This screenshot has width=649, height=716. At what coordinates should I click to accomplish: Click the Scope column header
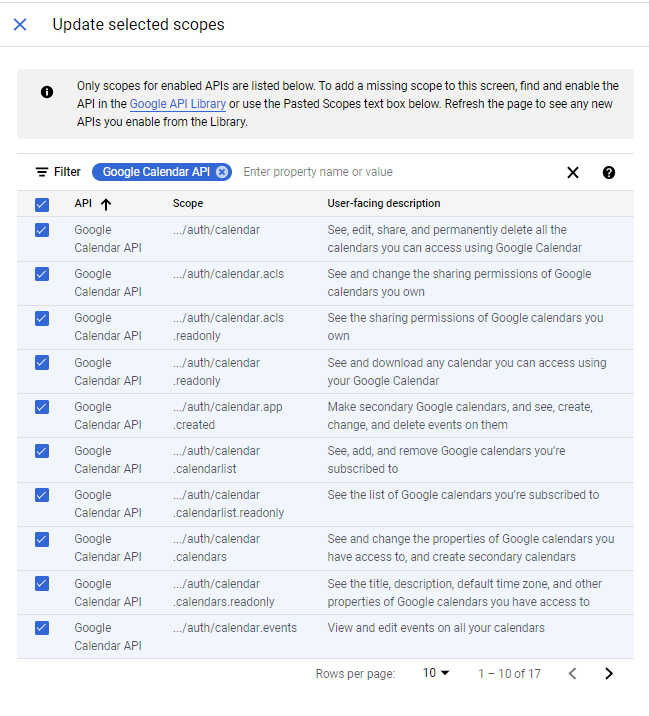point(188,204)
